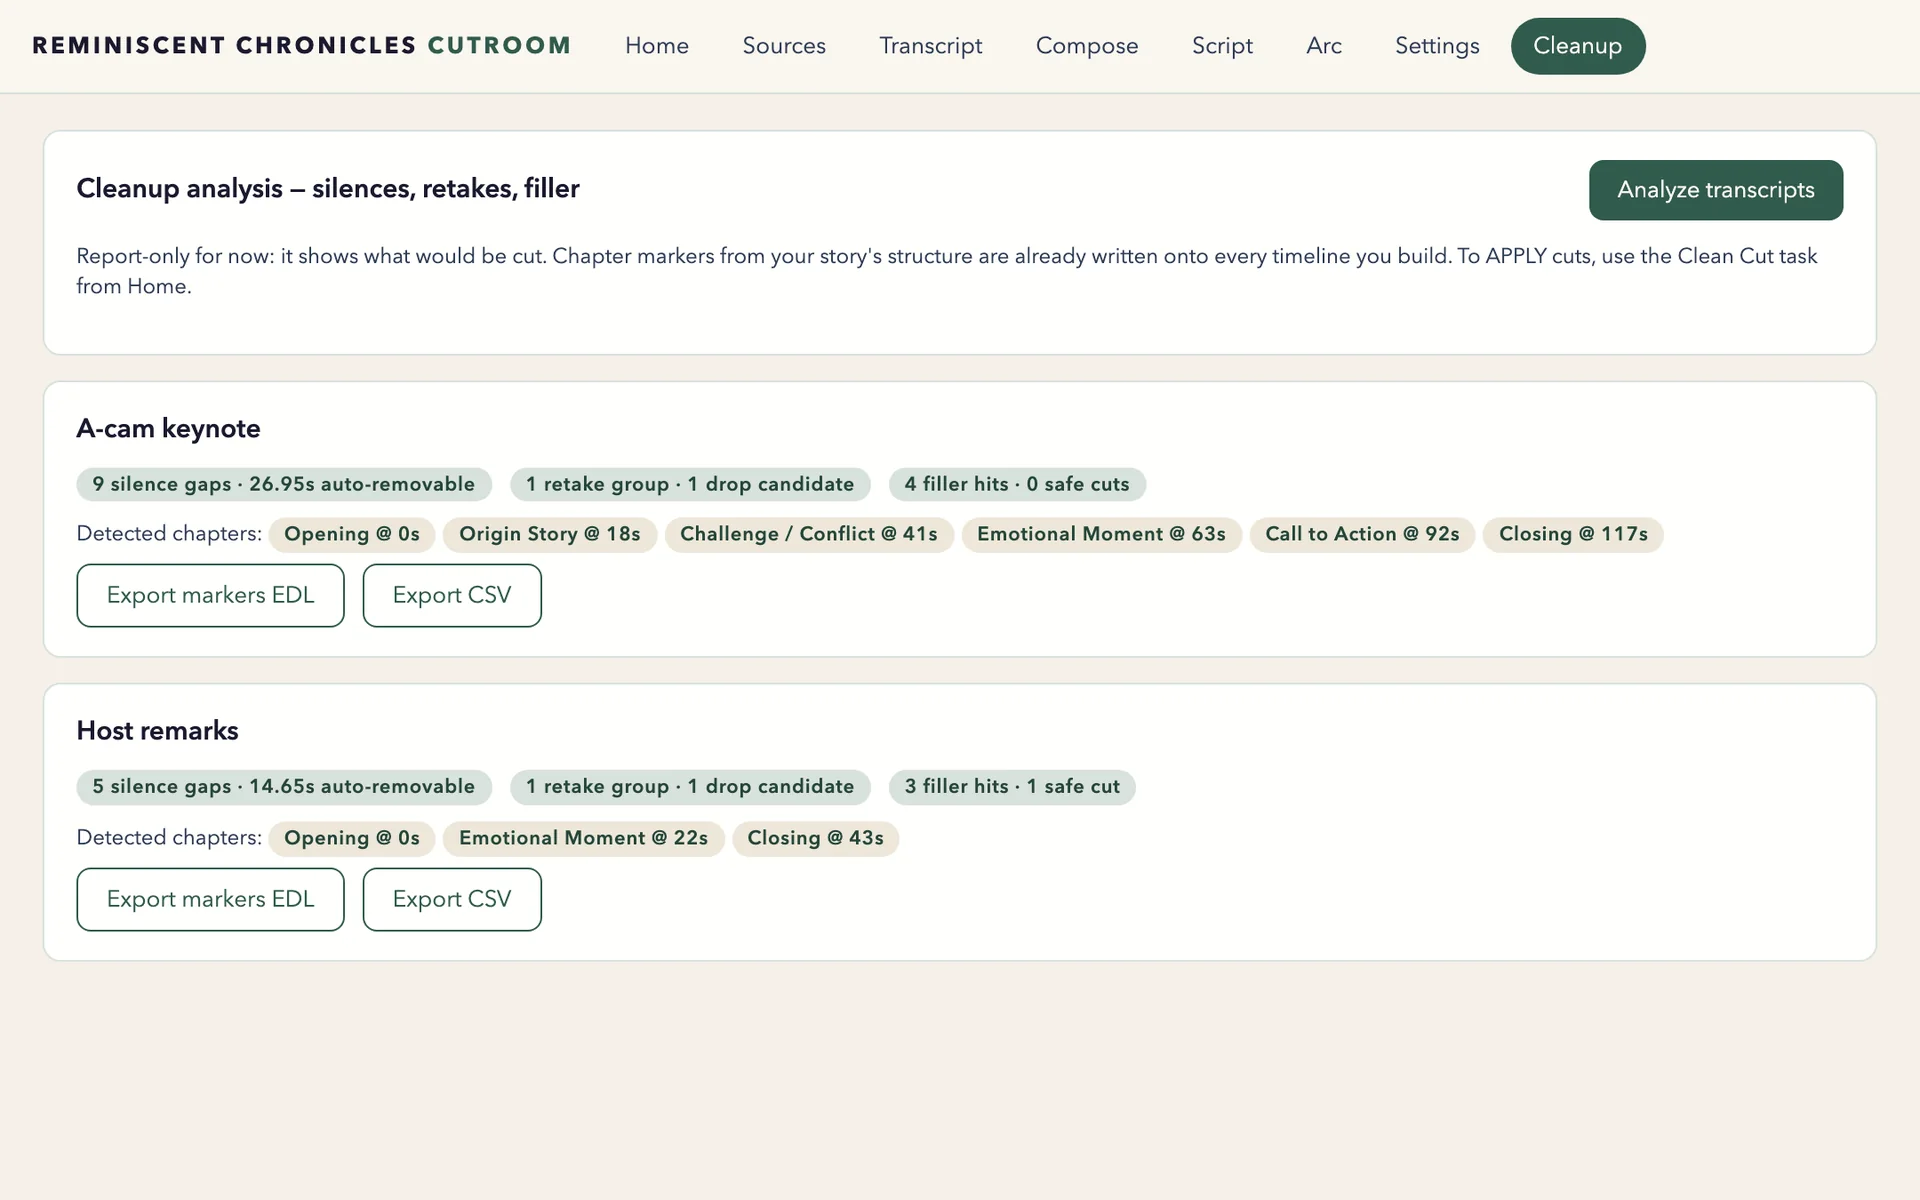Click Host remarks '1 retake group' badge
Viewport: 1920px width, 1200px height.
coord(690,787)
